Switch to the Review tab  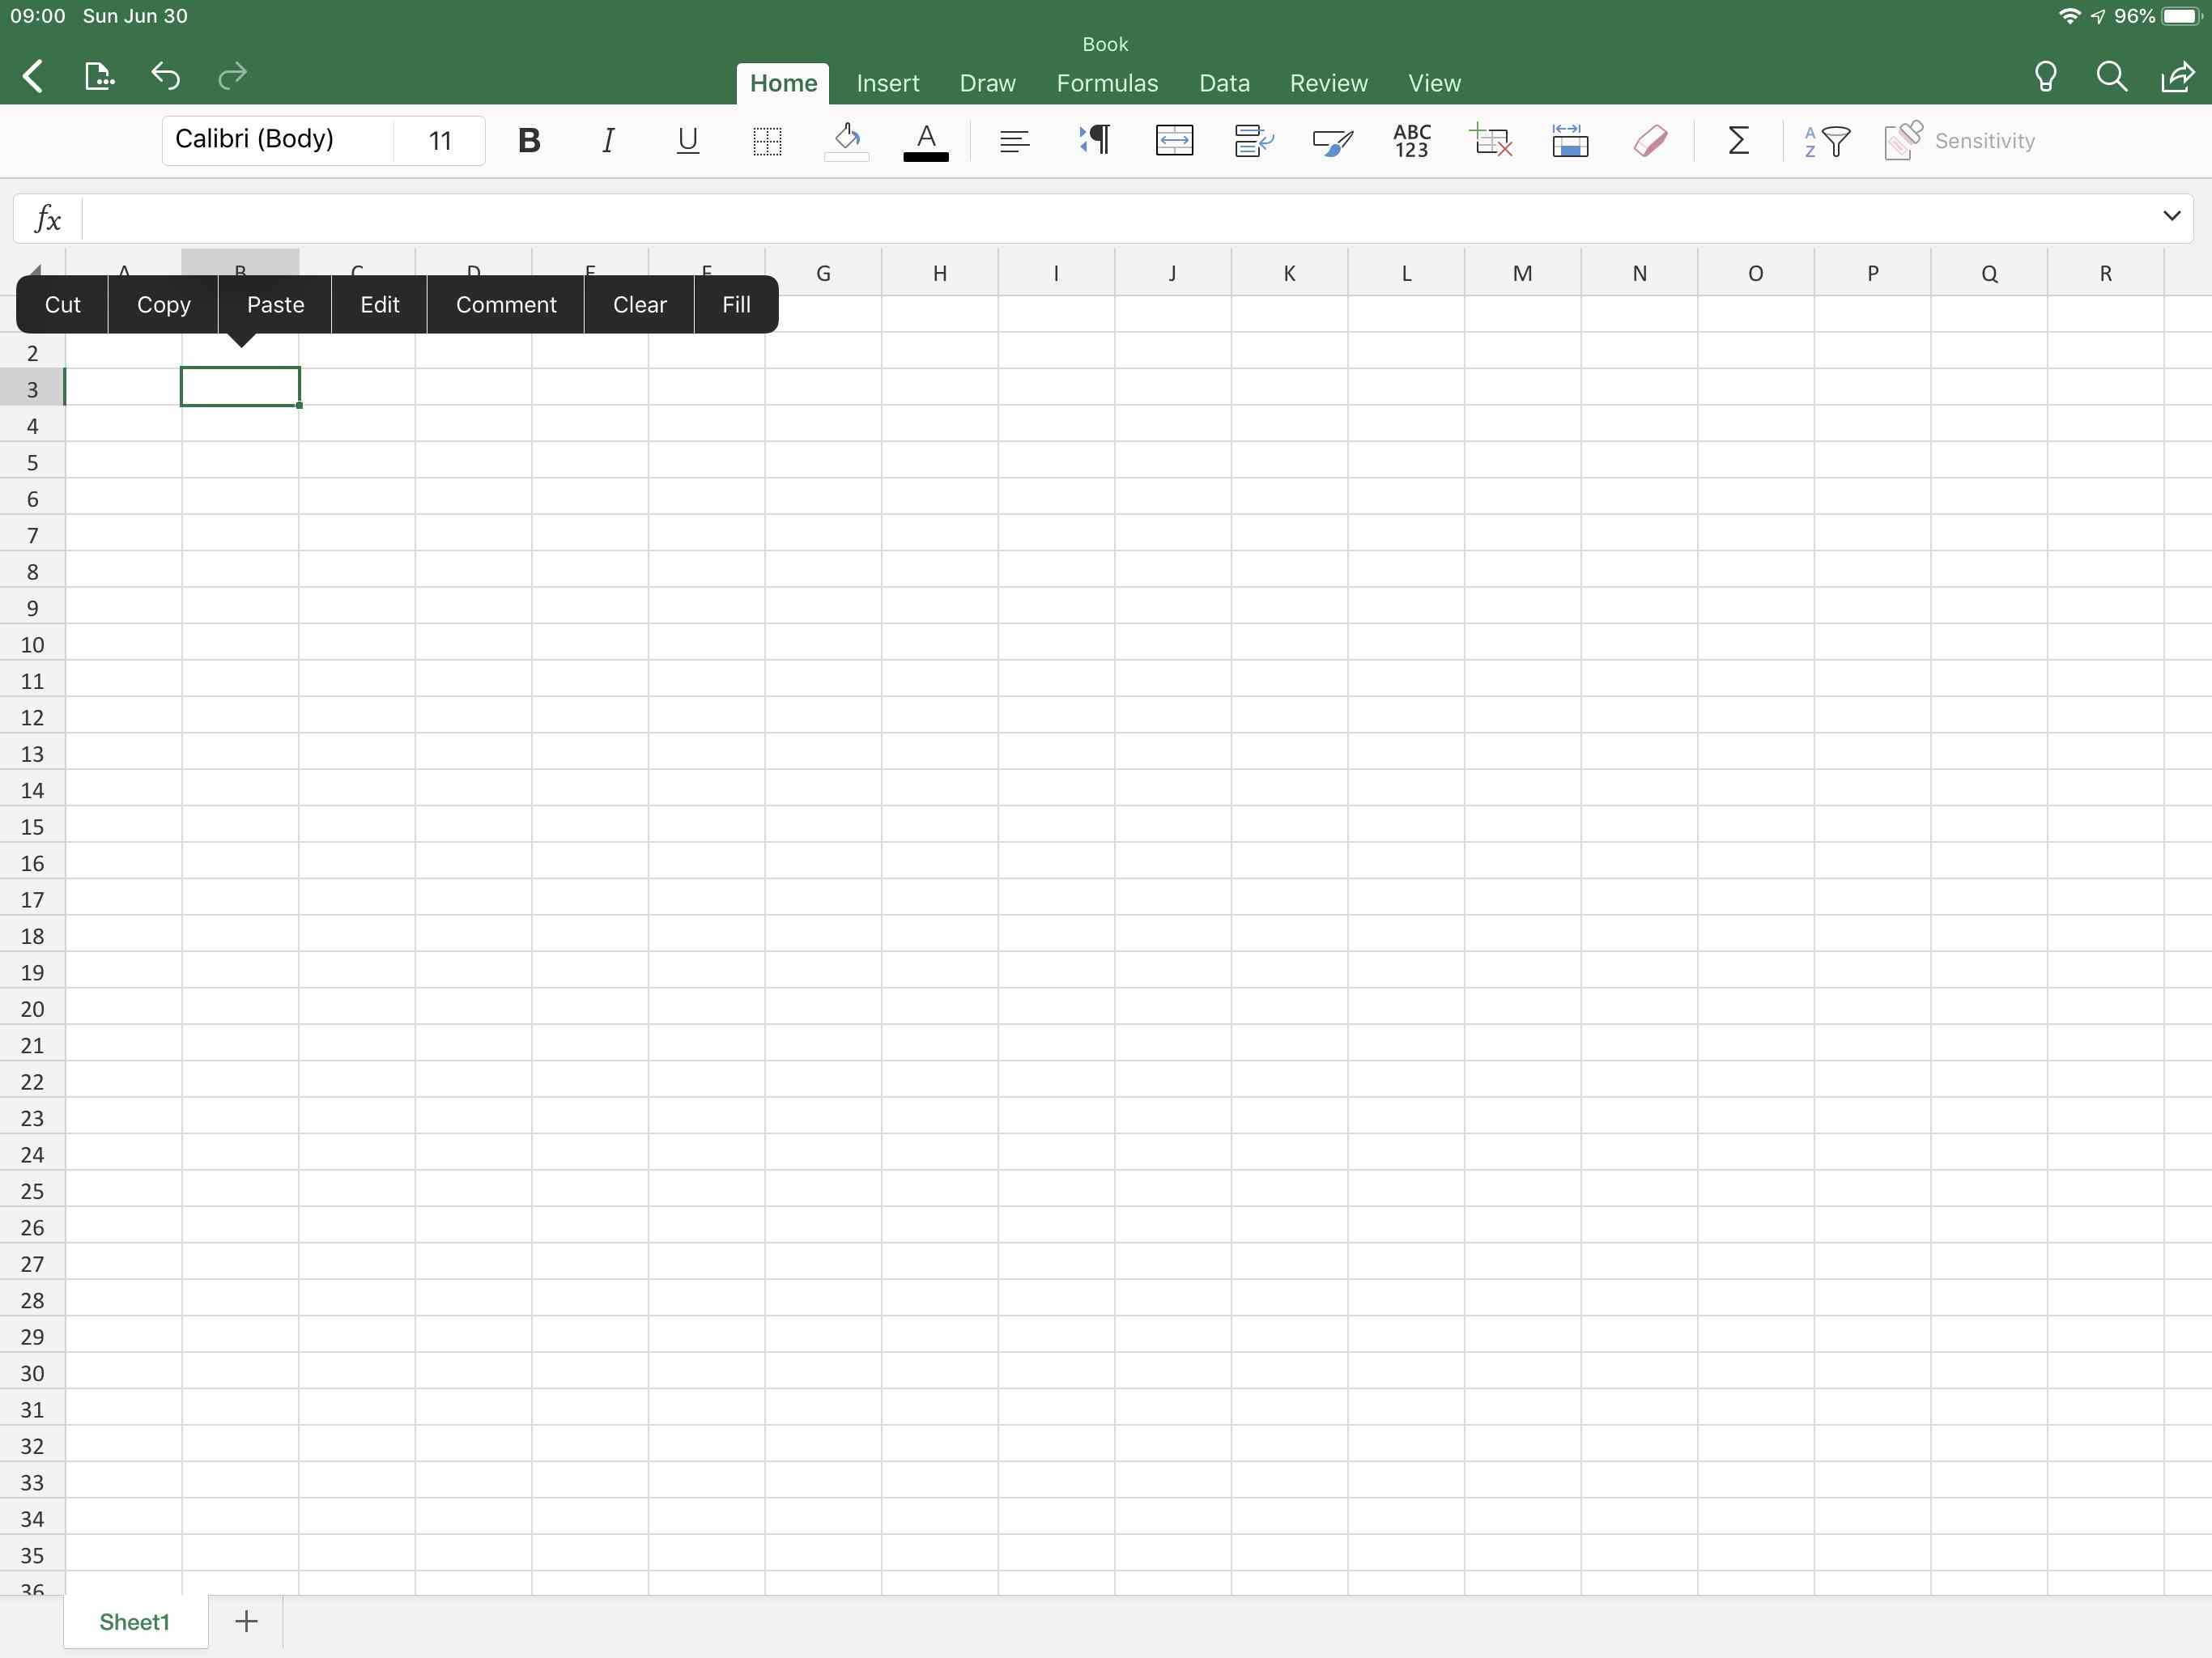1328,83
